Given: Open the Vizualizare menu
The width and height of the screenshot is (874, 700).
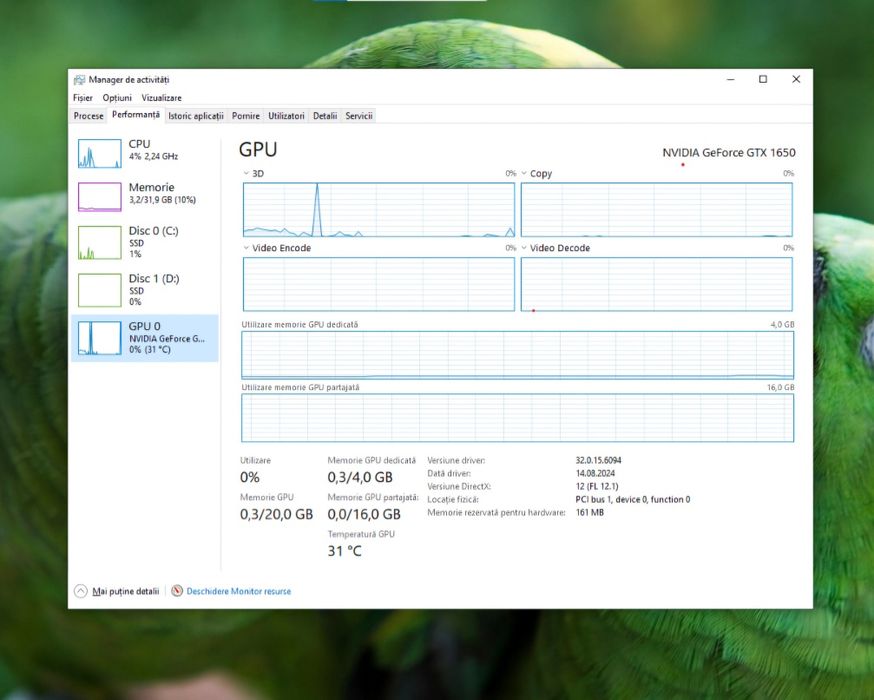Looking at the screenshot, I should click(162, 98).
